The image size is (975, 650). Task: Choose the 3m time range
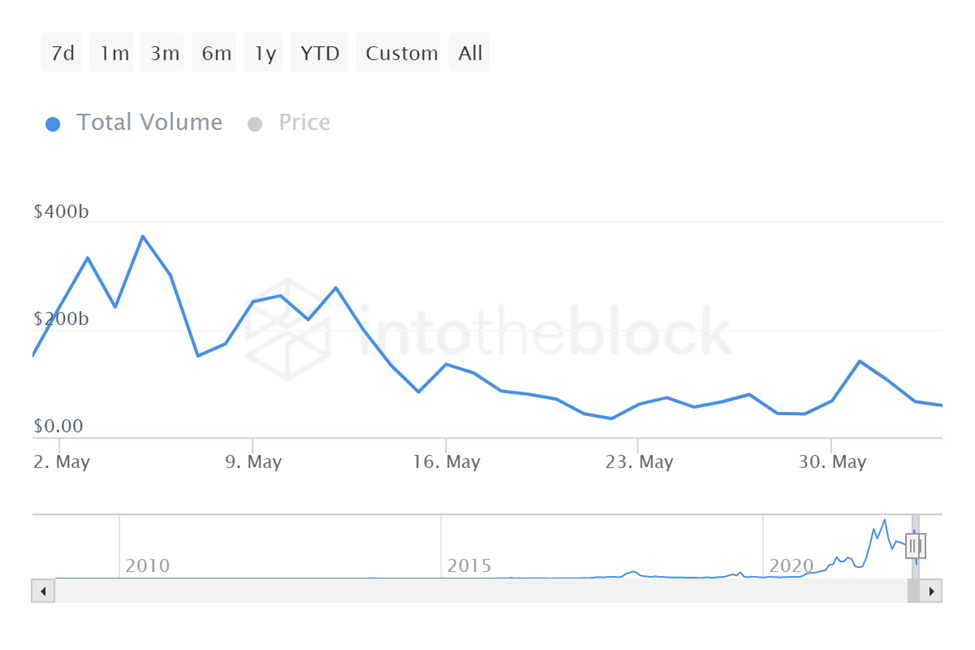165,53
